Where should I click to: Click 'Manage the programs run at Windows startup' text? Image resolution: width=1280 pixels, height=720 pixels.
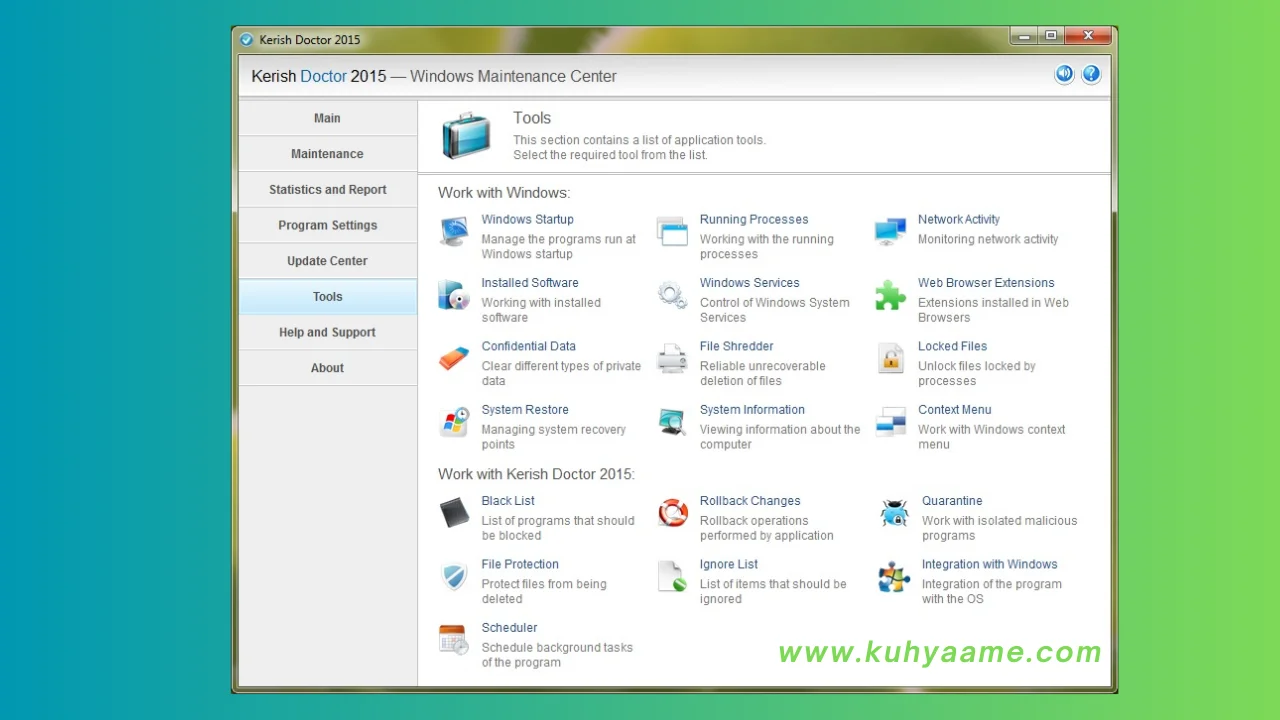tap(558, 247)
